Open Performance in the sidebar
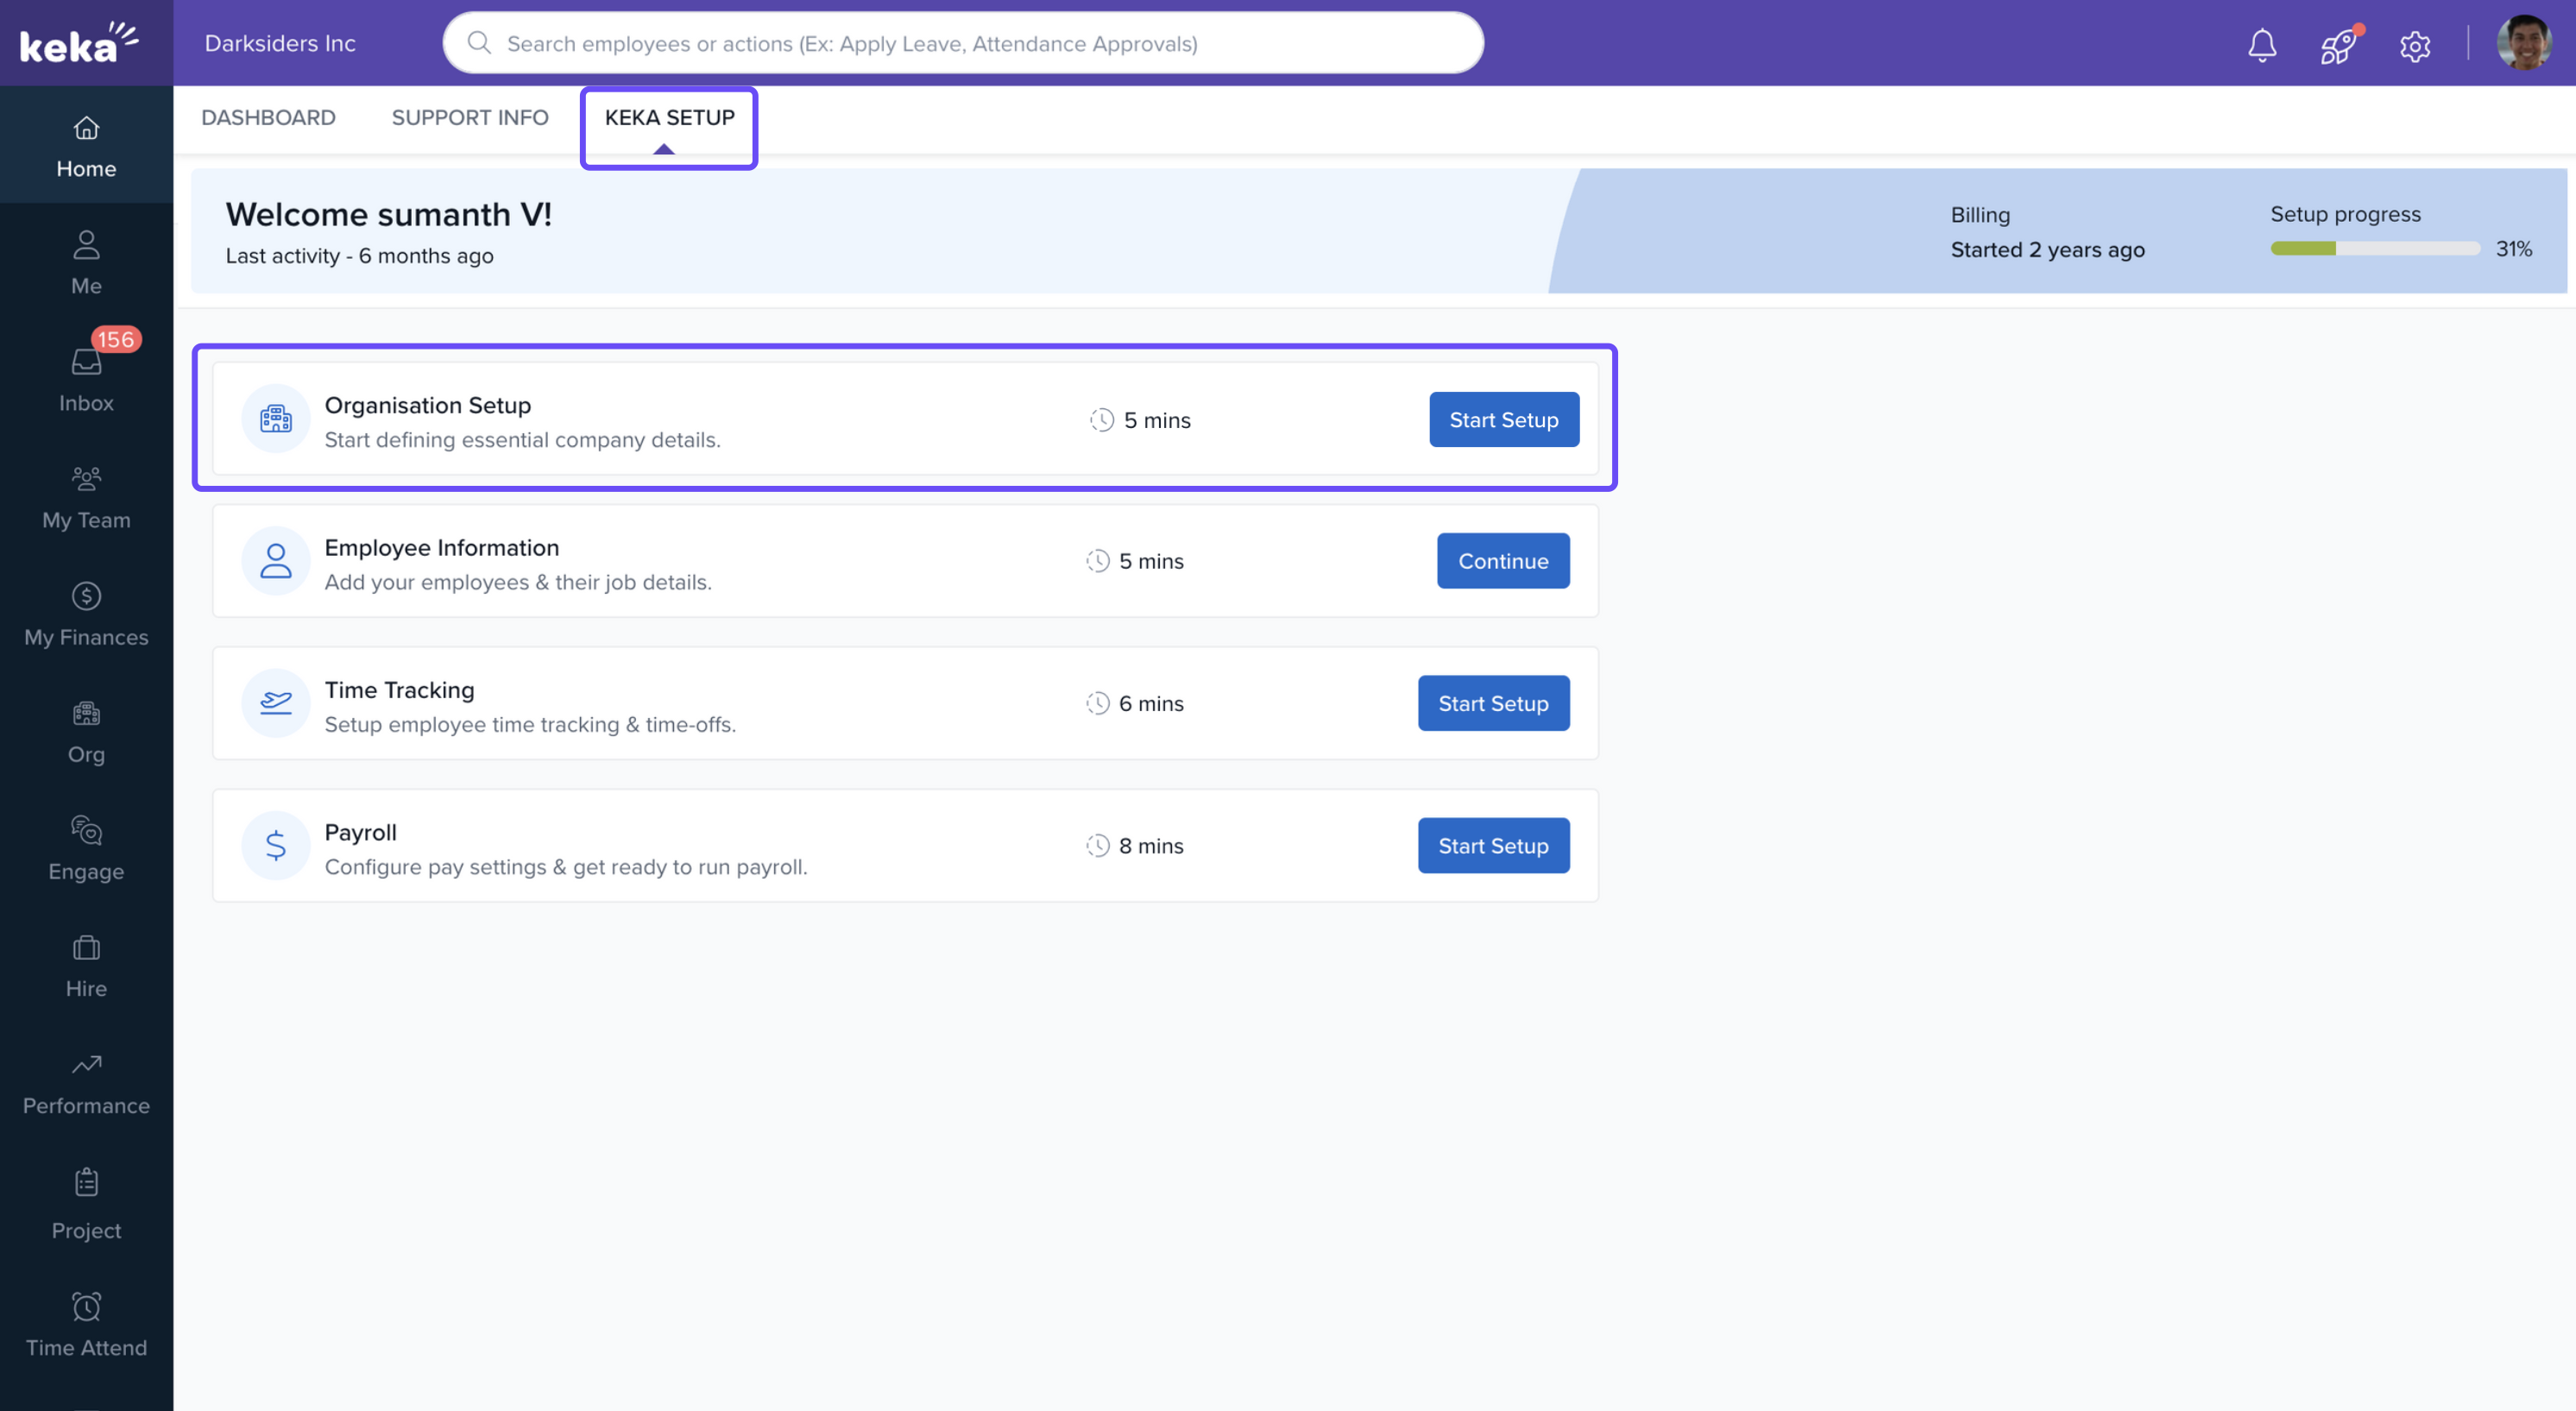Viewport: 2576px width, 1411px height. pos(86,1083)
